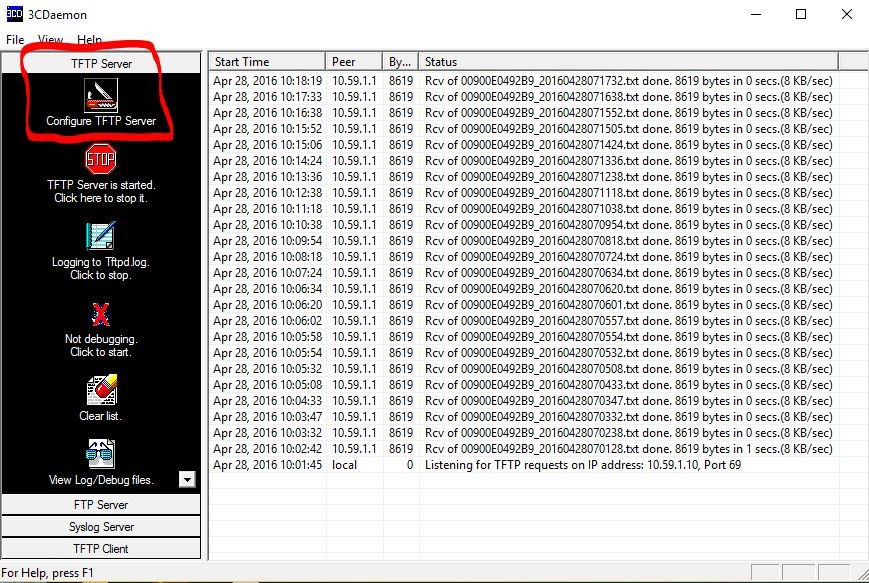Expand the FTP Server panel
Screen dimensions: 869x583
click(x=101, y=505)
